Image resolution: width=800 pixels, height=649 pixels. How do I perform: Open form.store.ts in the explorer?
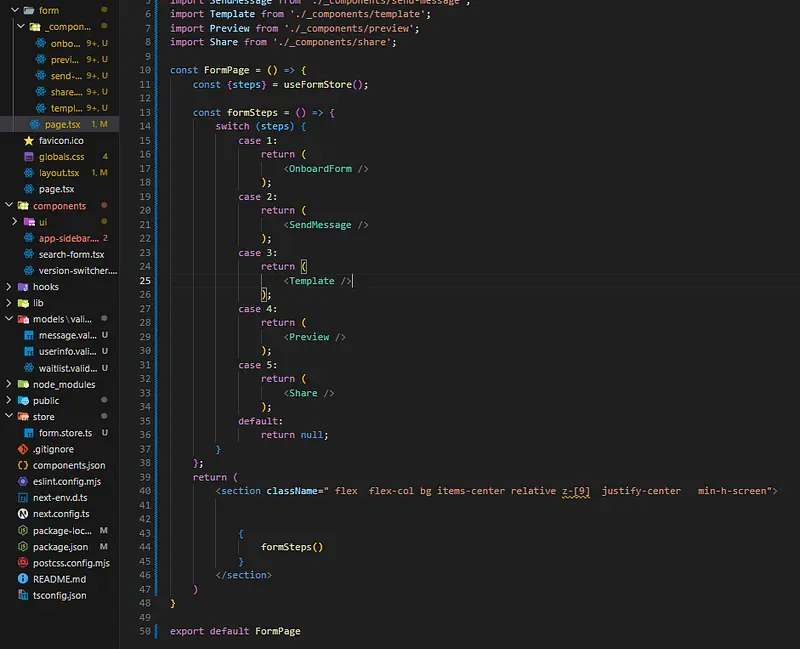(65, 433)
